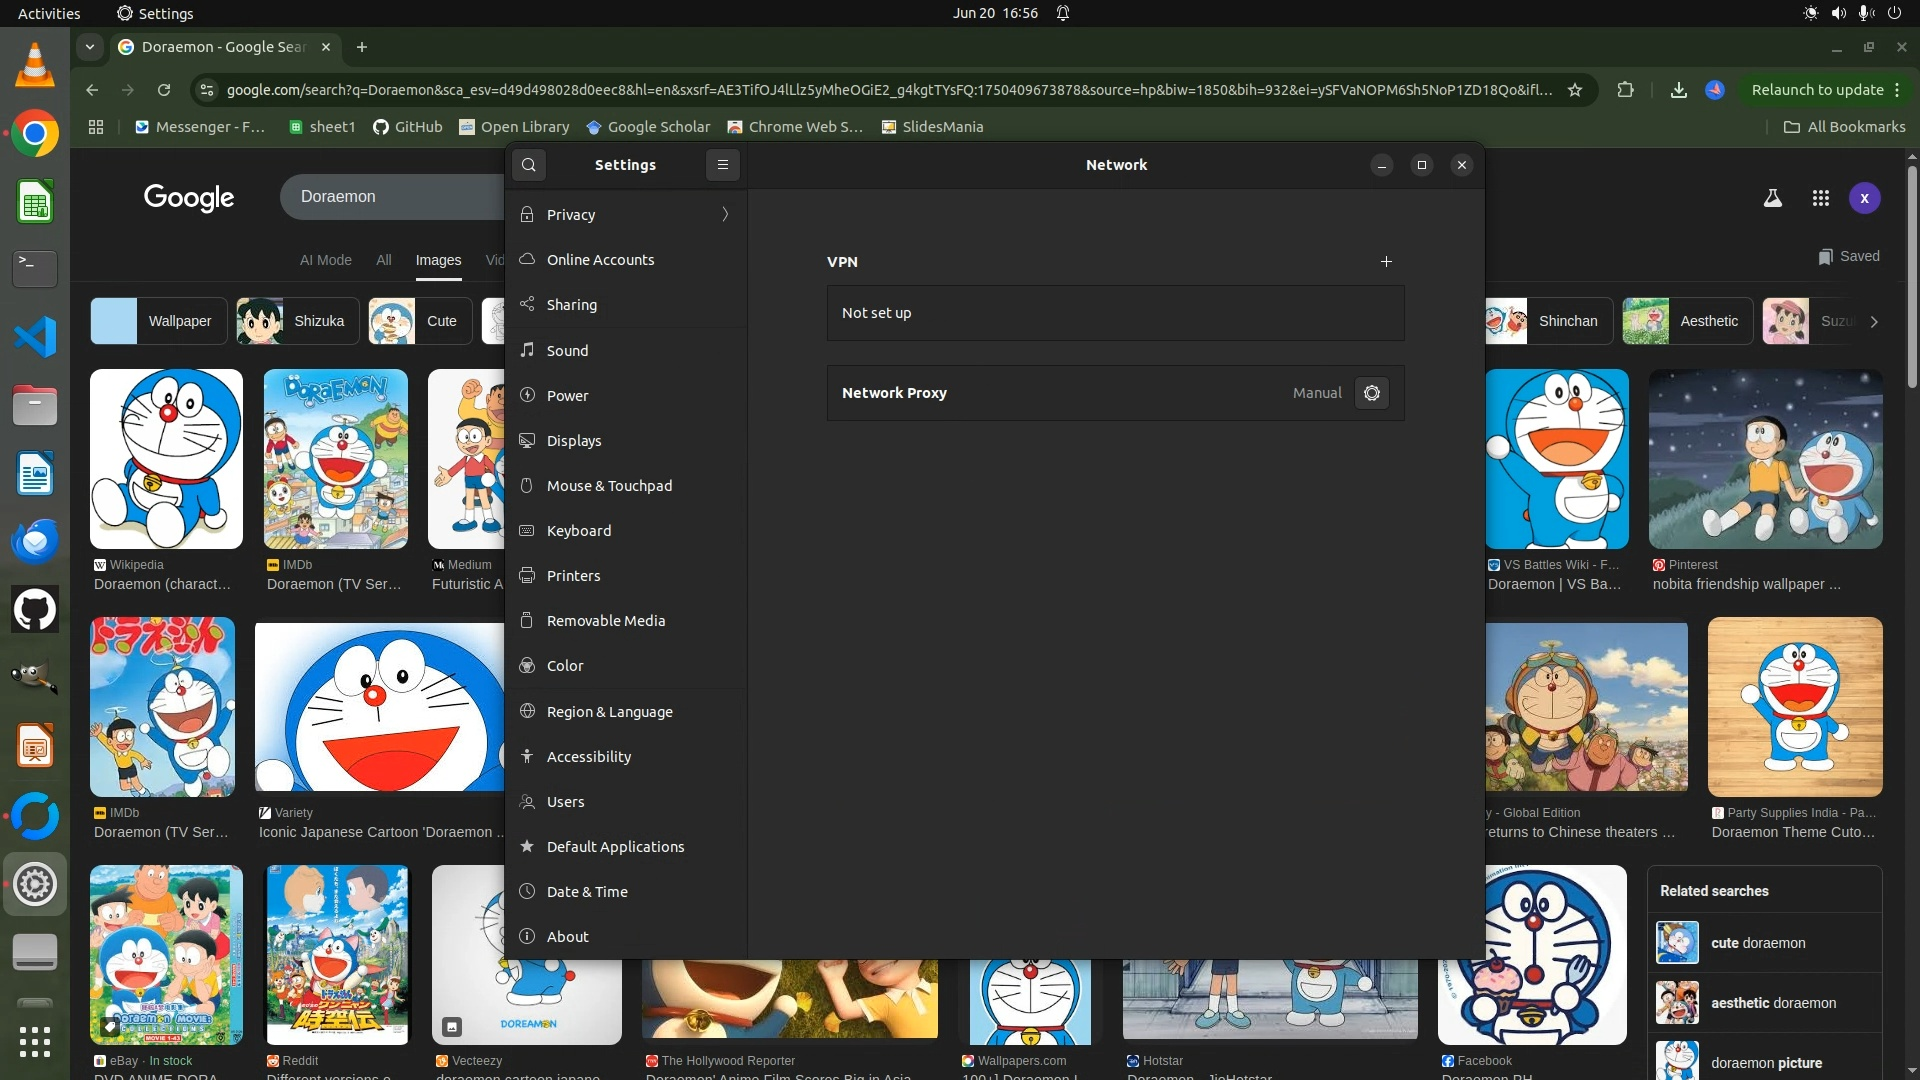Select the Displays settings panel

[x=574, y=441]
